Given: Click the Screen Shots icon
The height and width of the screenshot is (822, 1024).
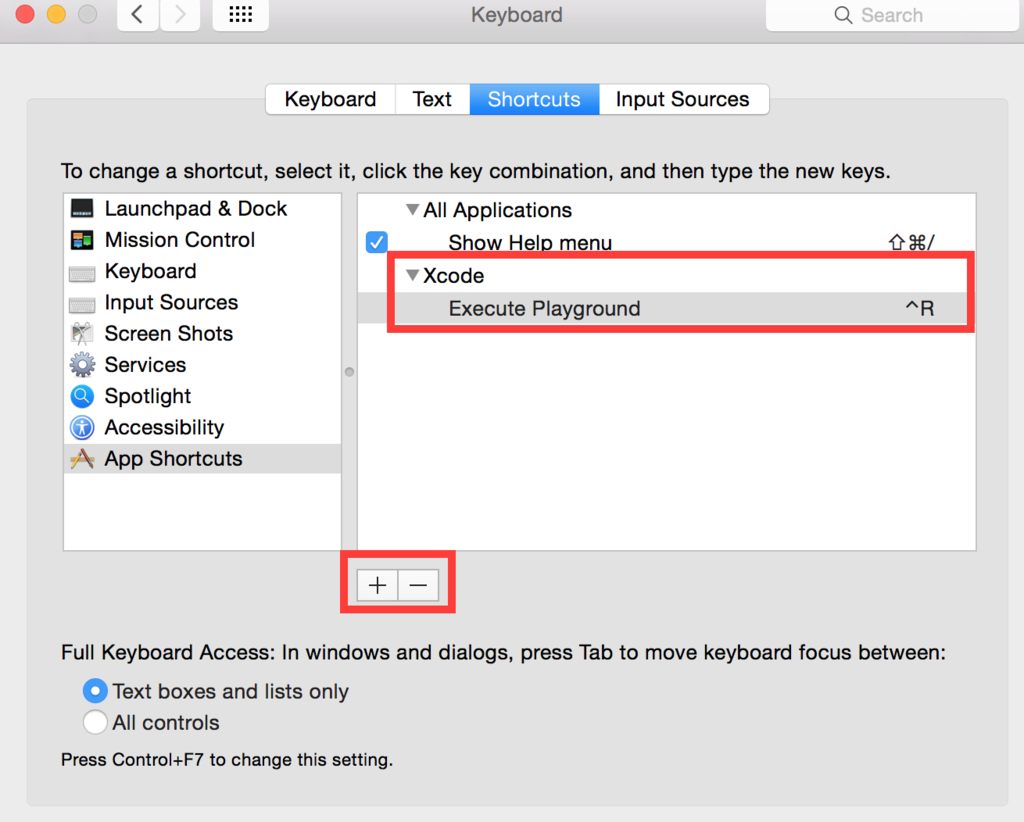Looking at the screenshot, I should pos(82,334).
